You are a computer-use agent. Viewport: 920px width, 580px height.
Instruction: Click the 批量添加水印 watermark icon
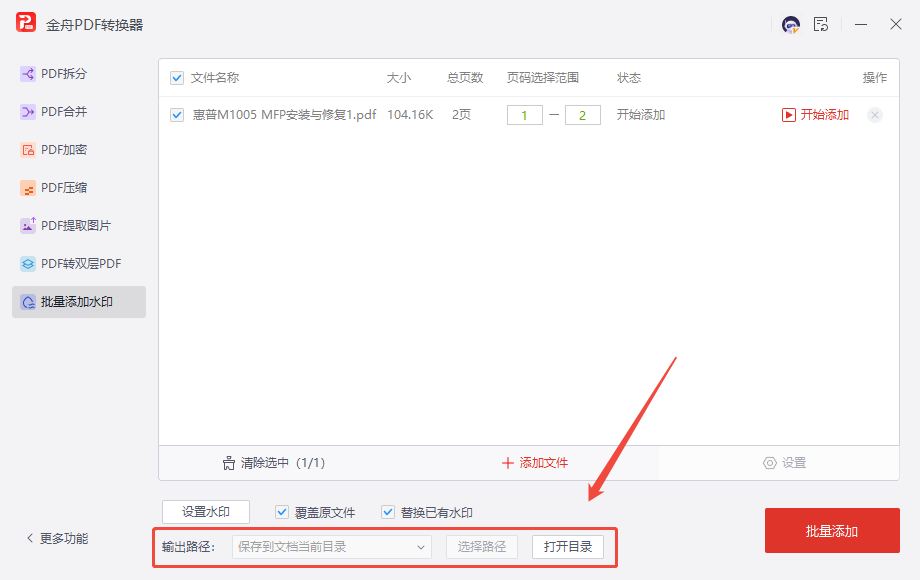point(28,302)
